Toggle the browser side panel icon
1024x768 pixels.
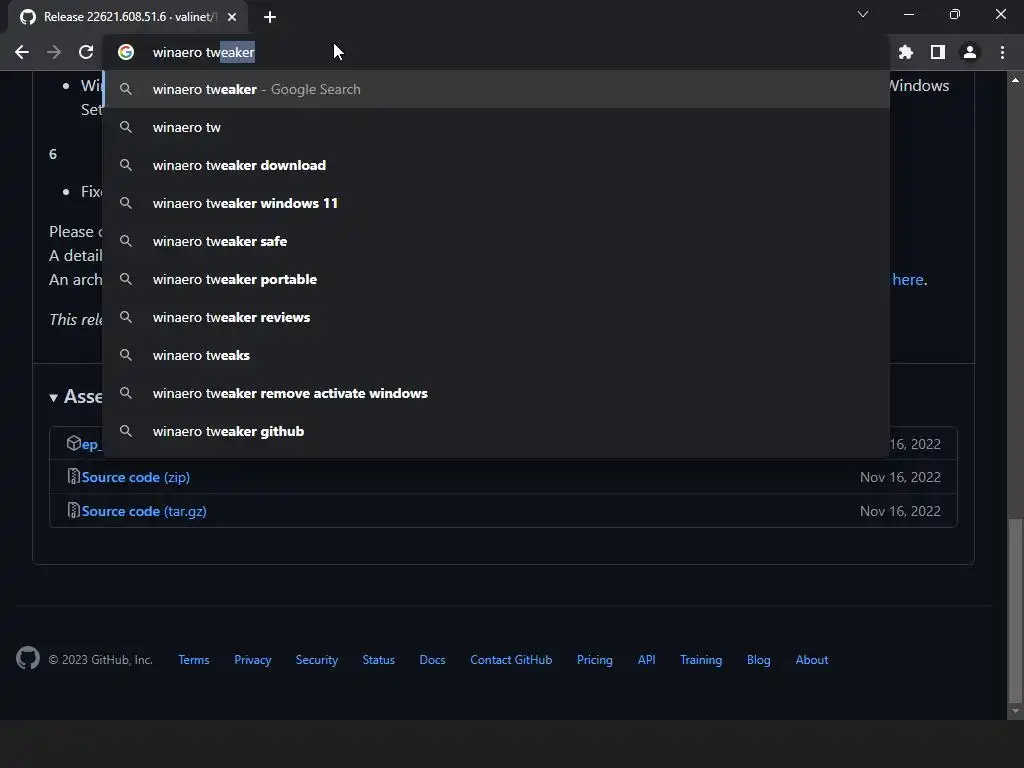938,52
